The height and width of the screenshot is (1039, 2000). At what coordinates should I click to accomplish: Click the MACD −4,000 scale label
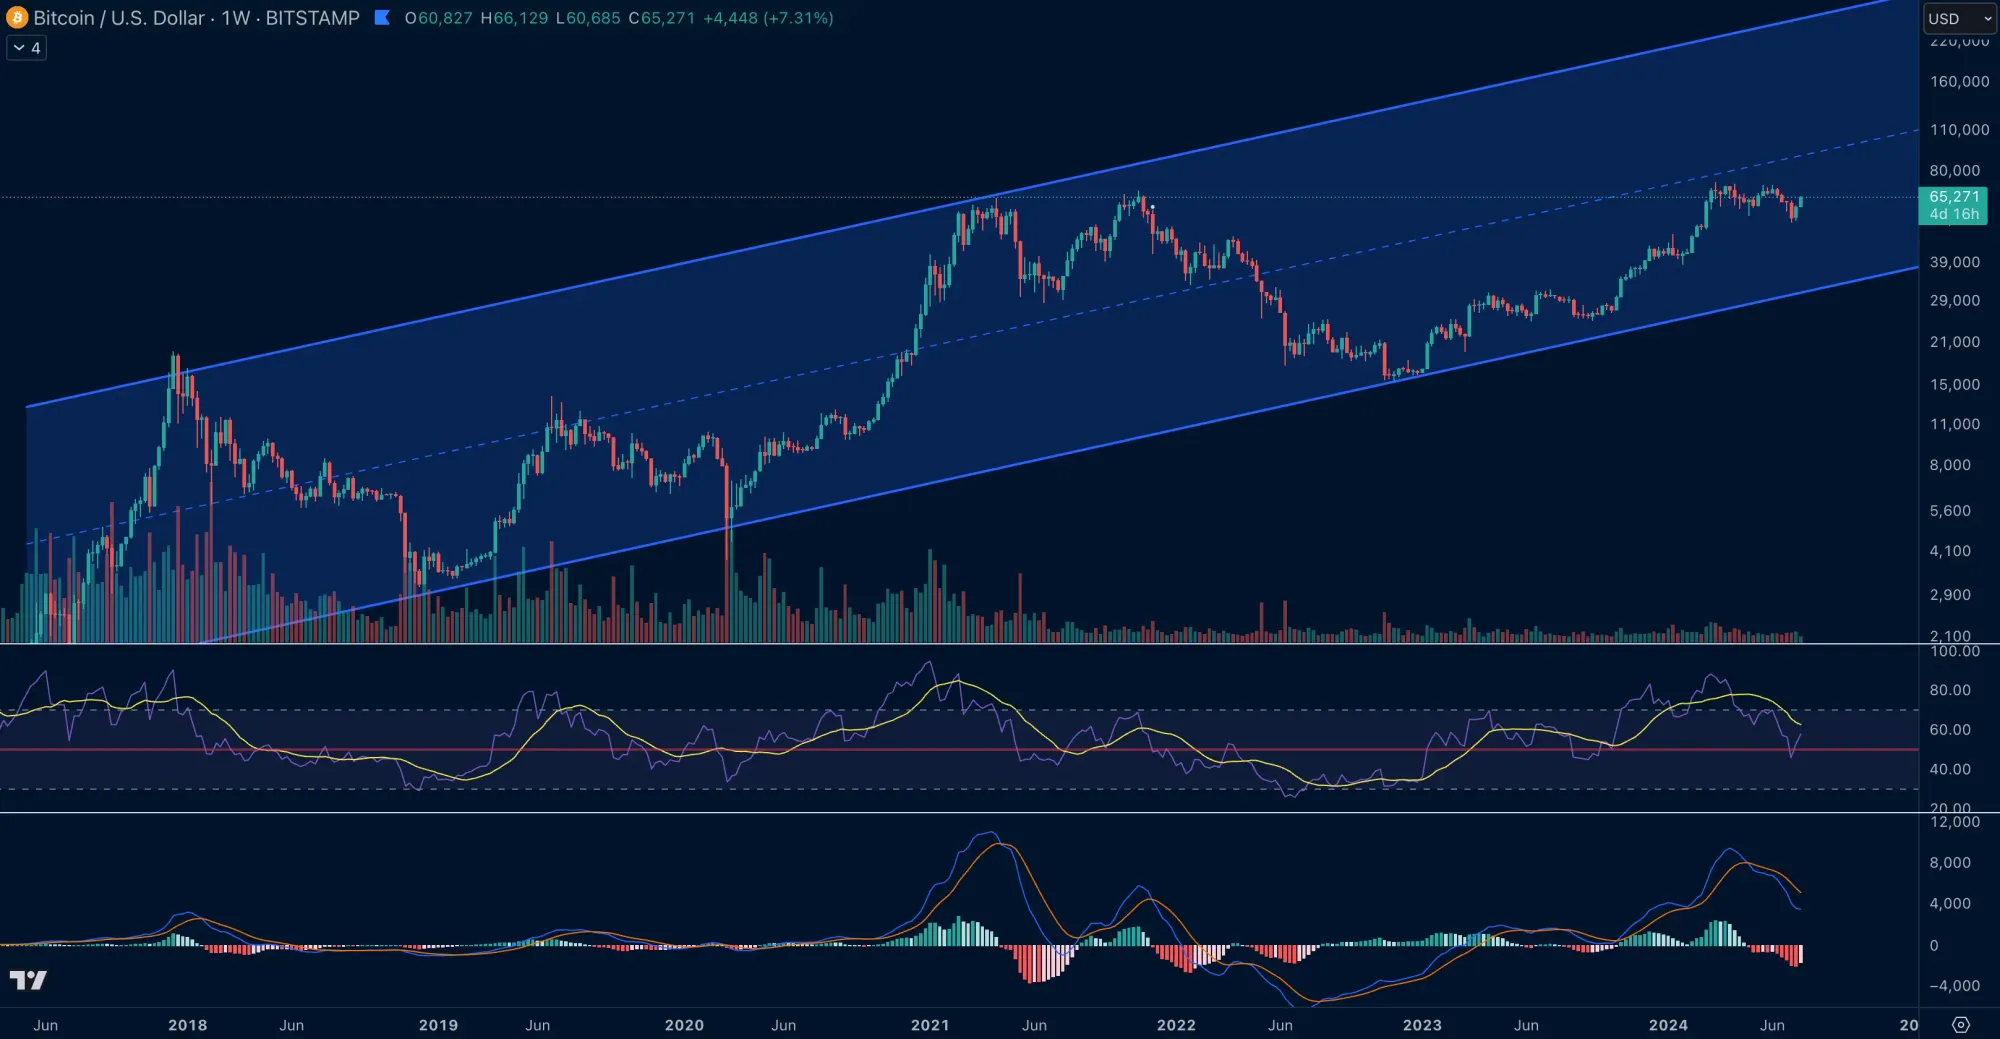pos(1954,986)
